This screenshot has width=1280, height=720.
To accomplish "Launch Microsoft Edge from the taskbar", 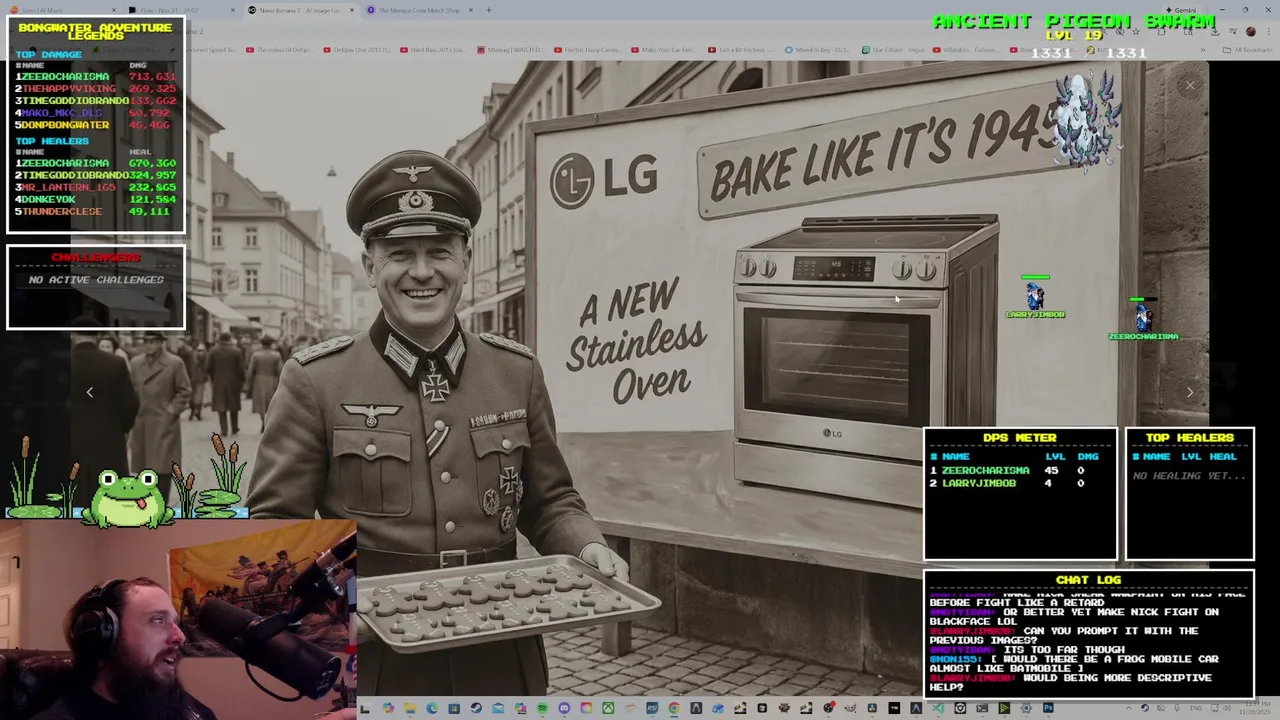I will click(432, 708).
